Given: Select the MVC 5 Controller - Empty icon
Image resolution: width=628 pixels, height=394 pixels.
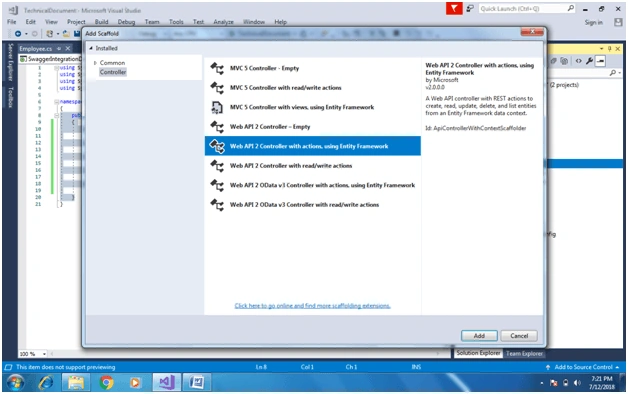Looking at the screenshot, I should click(x=217, y=68).
